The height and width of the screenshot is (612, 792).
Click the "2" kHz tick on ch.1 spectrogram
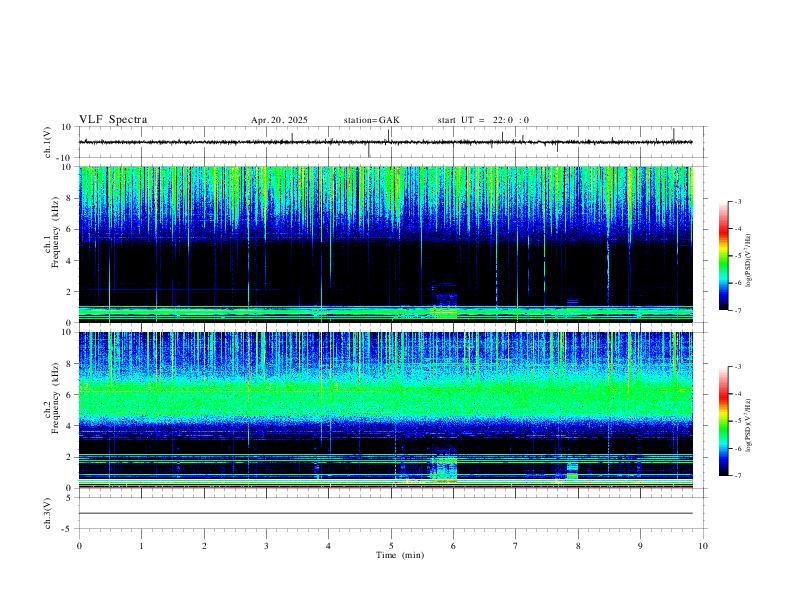70,292
